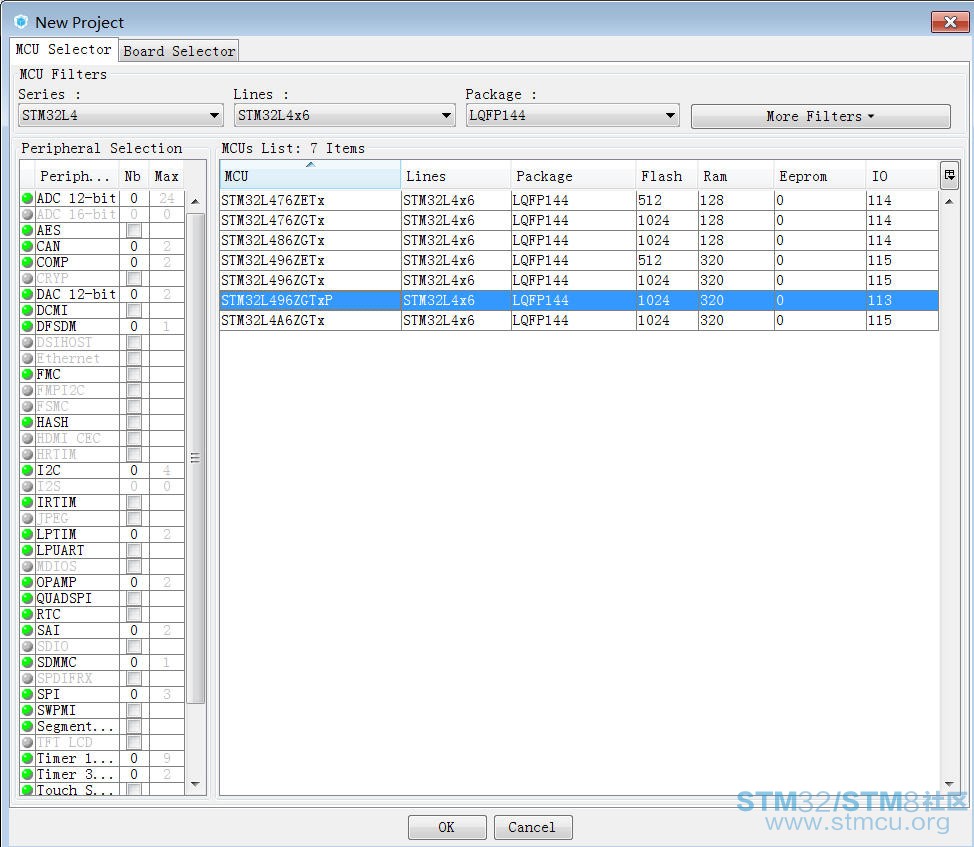This screenshot has height=847, width=974.
Task: Select the STM32L476ZETx row
Action: (x=579, y=200)
